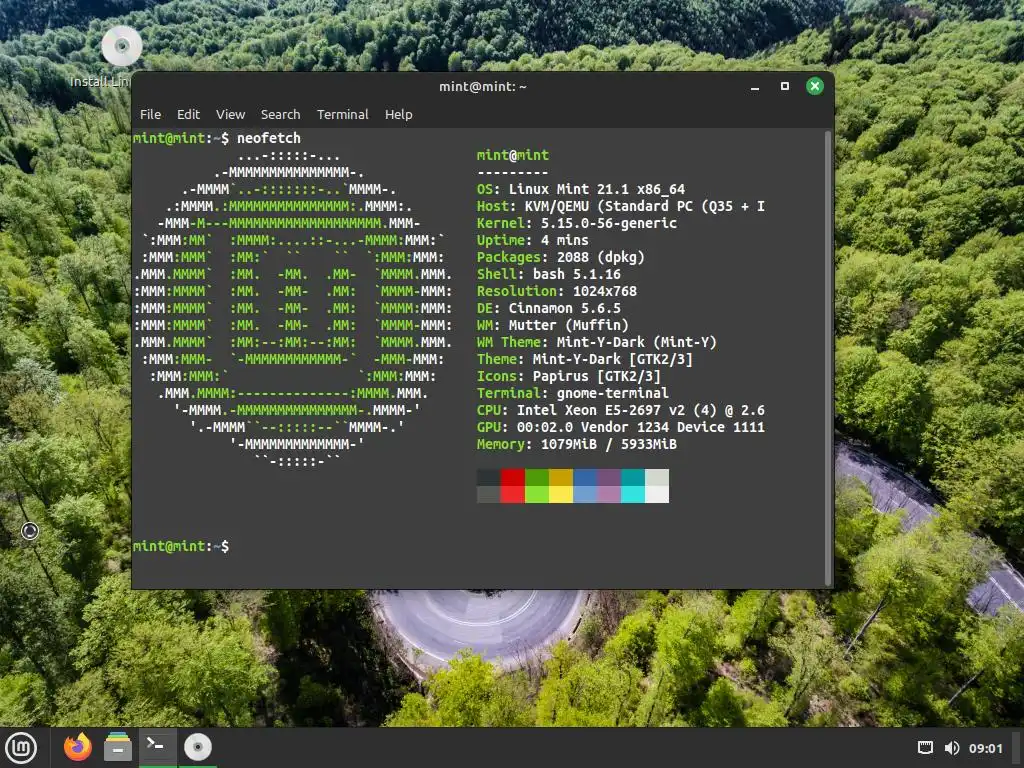Viewport: 1024px width, 768px height.
Task: Click the 'Memory: 1079MiB / 5933MiB' line
Action: pyautogui.click(x=577, y=444)
